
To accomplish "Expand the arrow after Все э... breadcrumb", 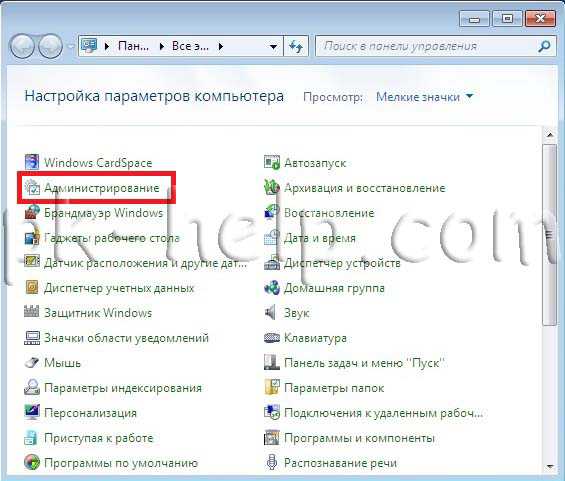I will [x=221, y=46].
